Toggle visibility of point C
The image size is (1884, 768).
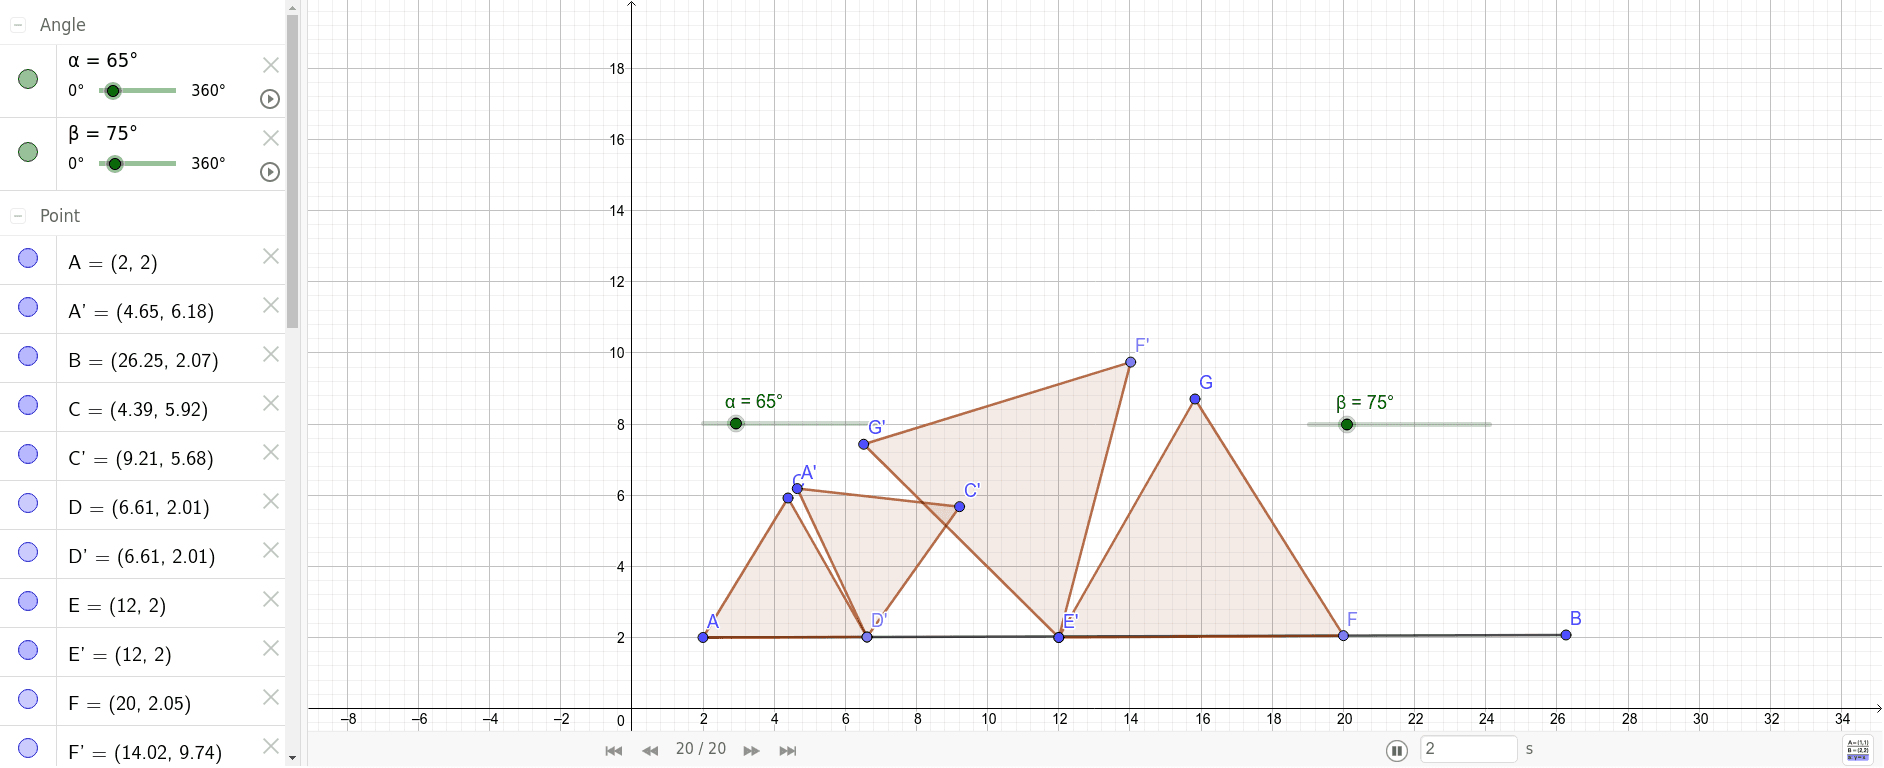[28, 405]
